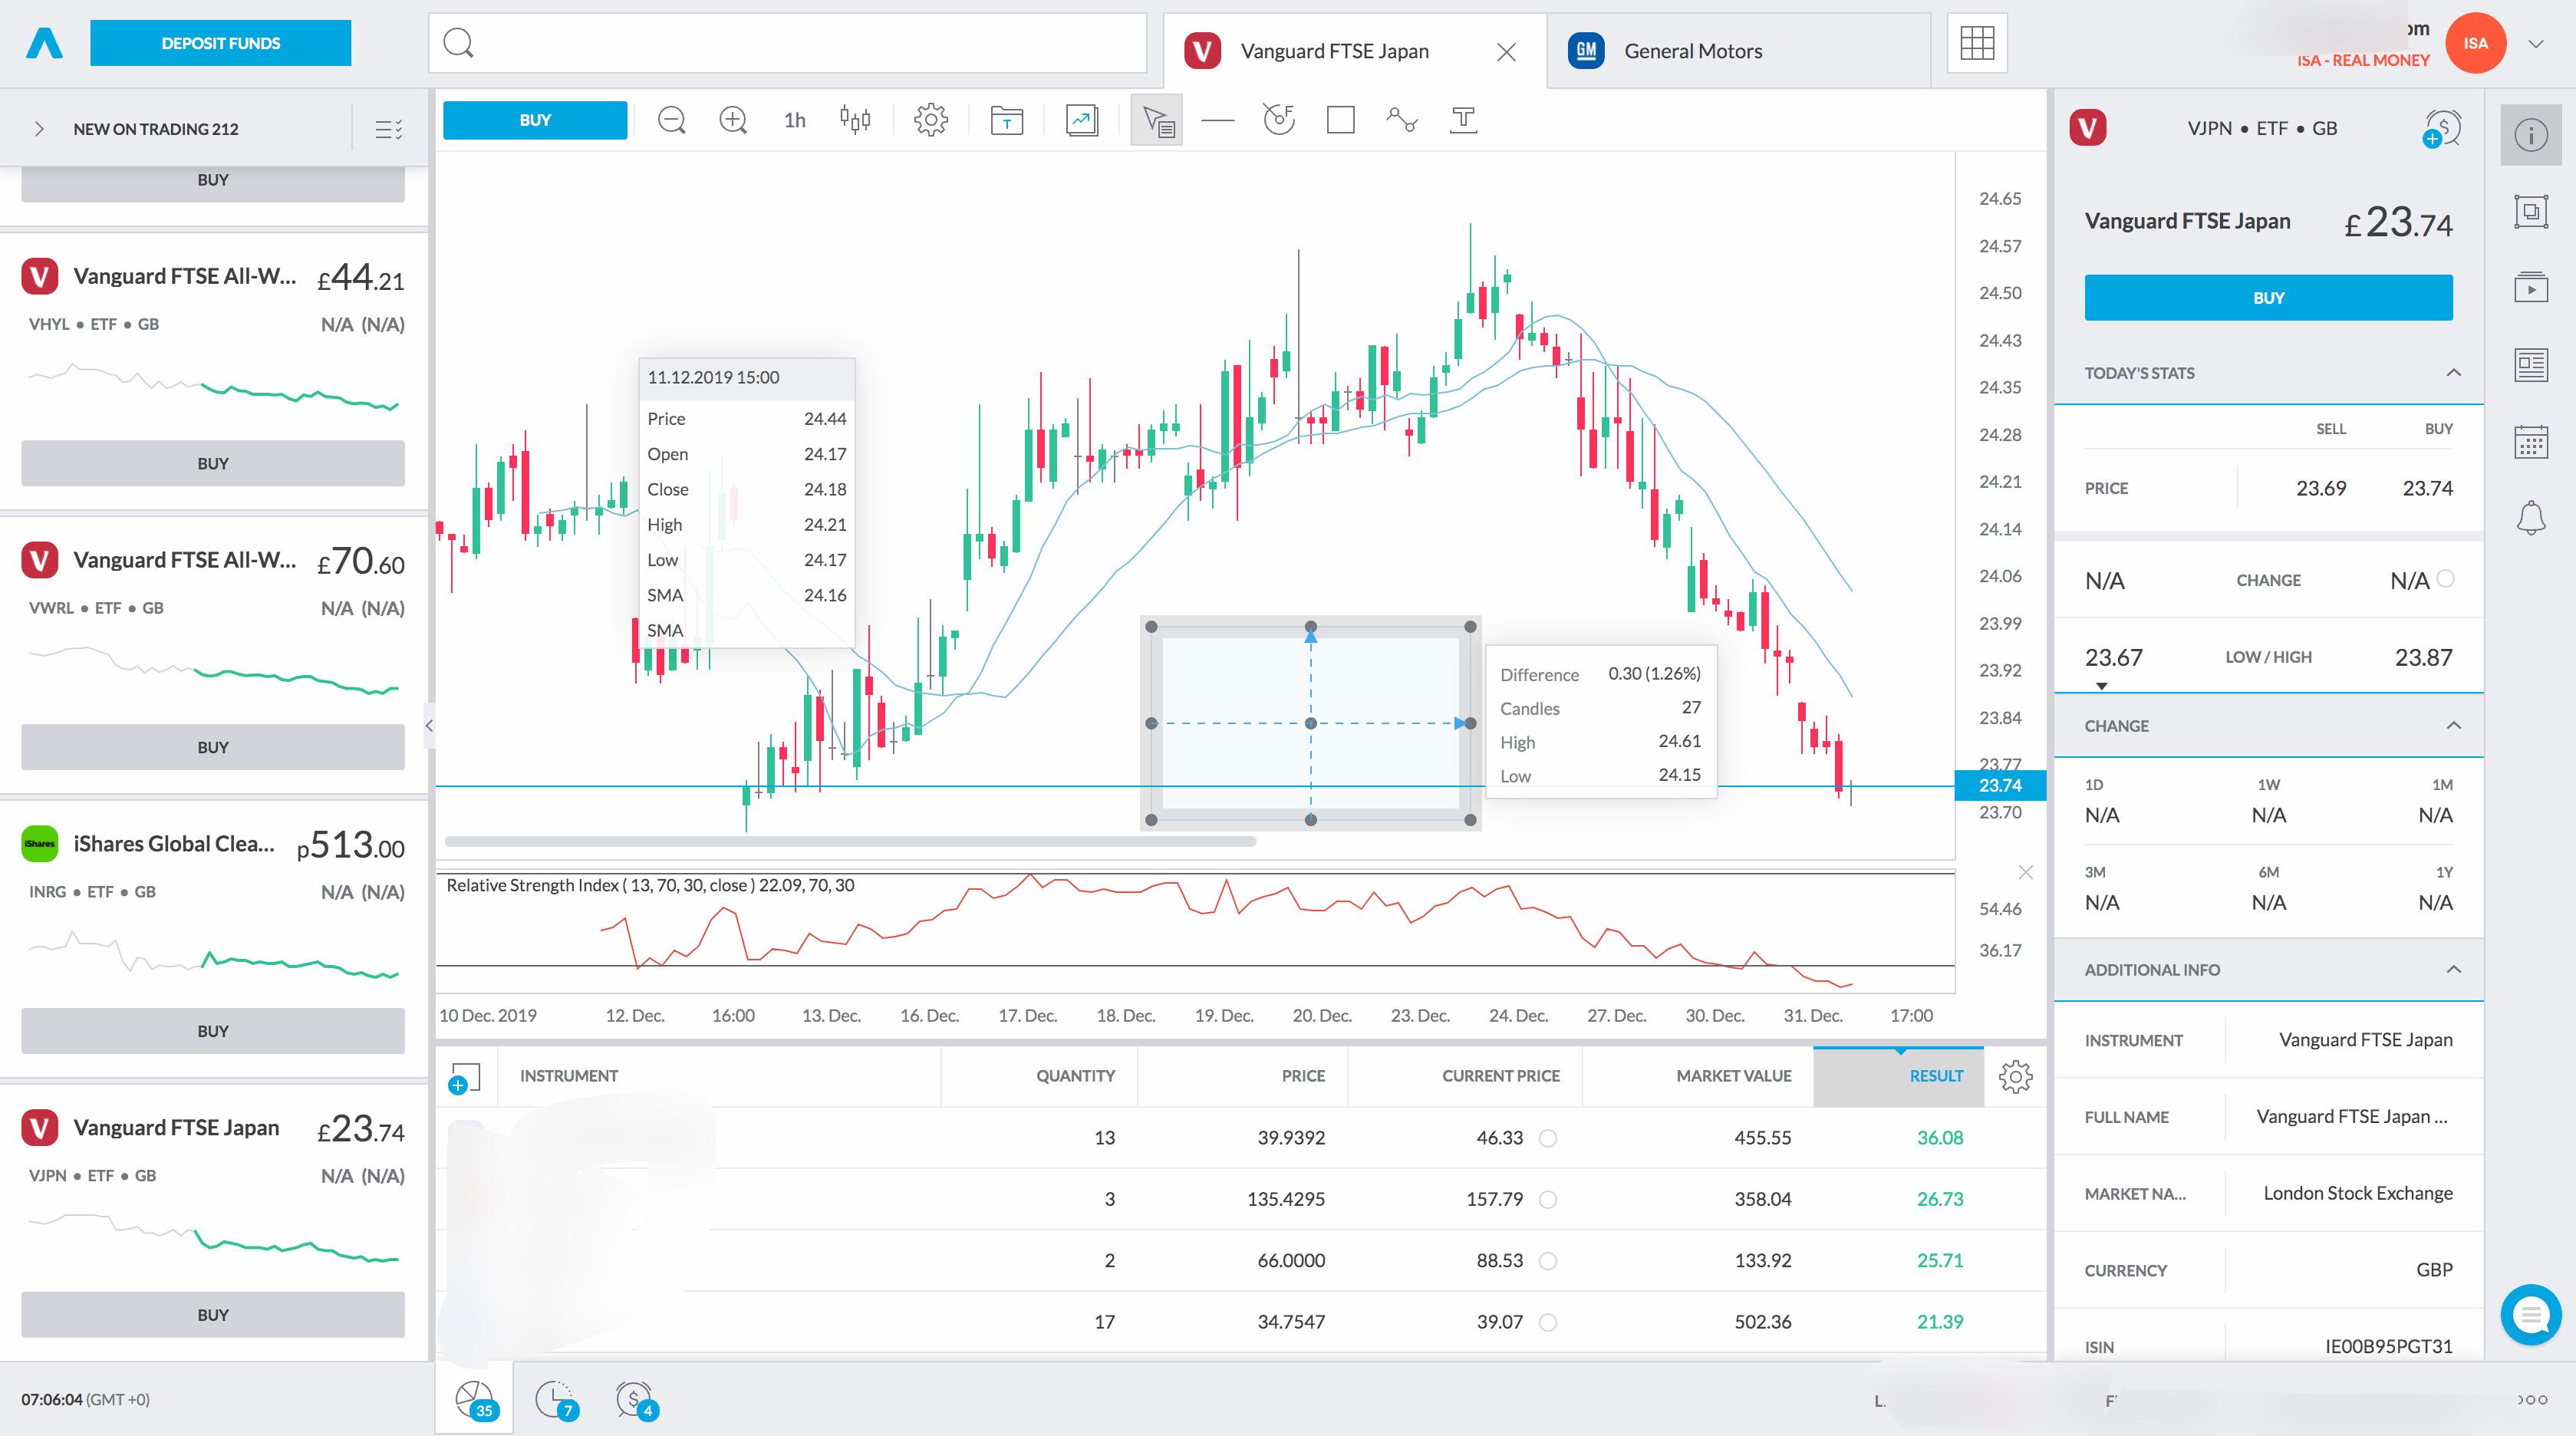2576x1436 pixels.
Task: Open the video tutorials sidebar icon
Action: tap(2531, 288)
